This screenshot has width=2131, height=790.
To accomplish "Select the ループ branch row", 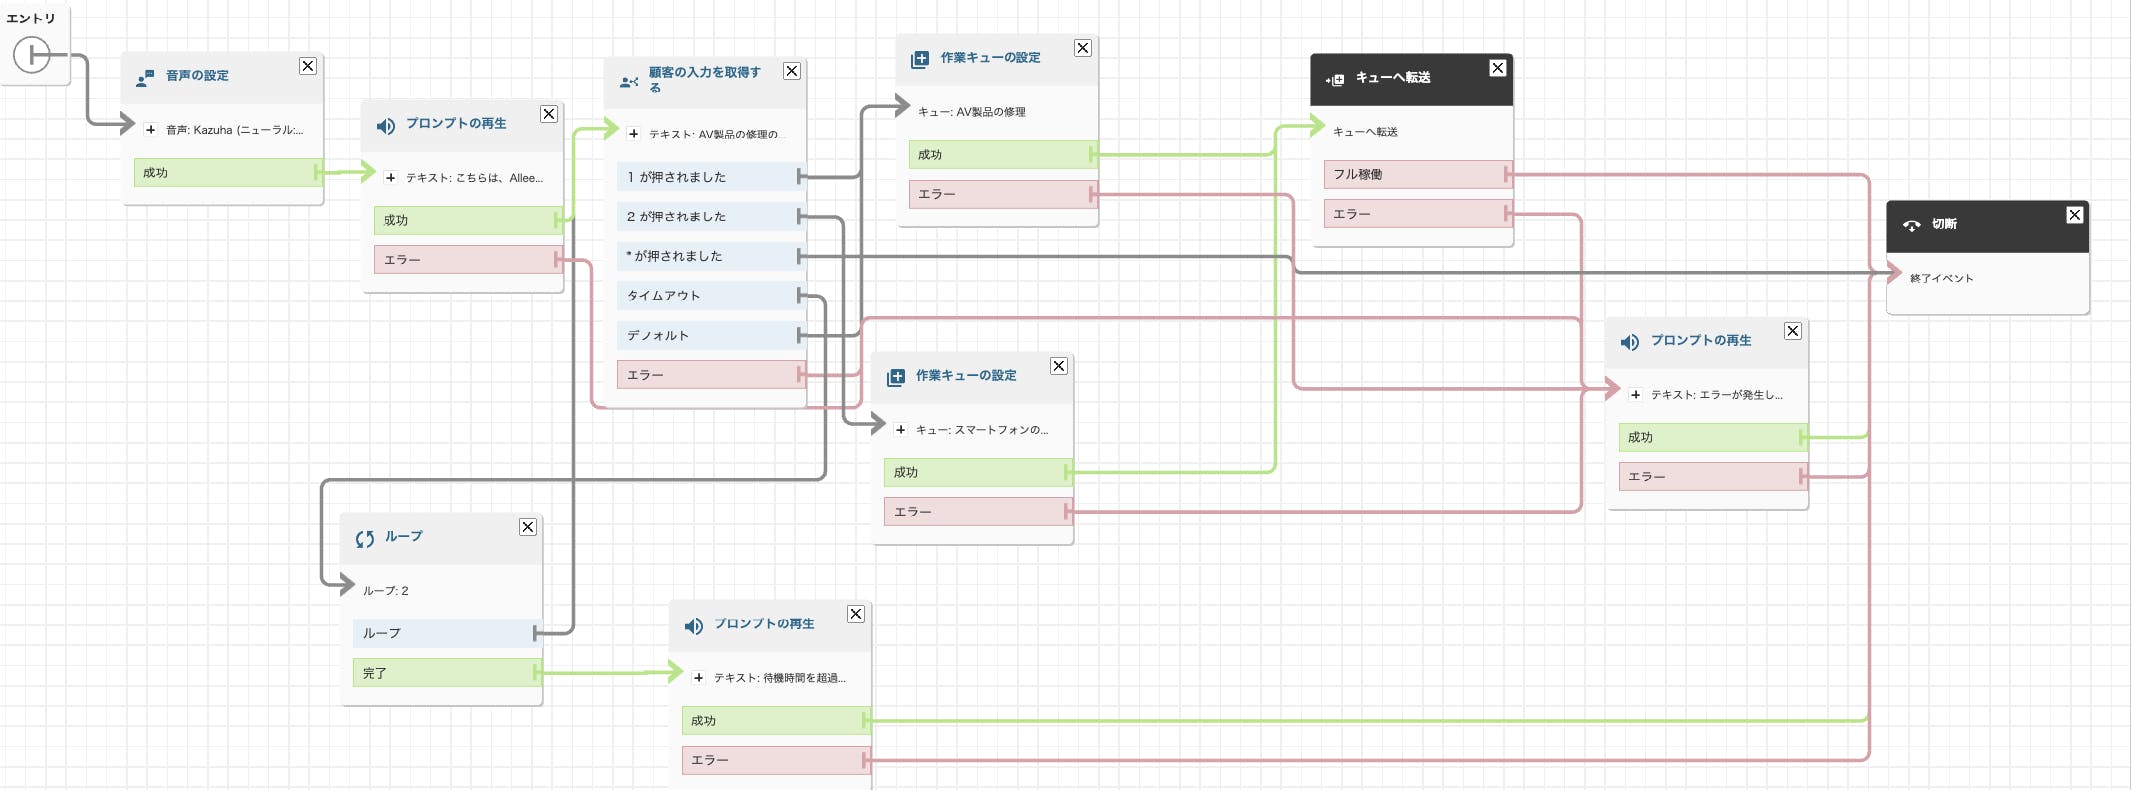I will (447, 633).
